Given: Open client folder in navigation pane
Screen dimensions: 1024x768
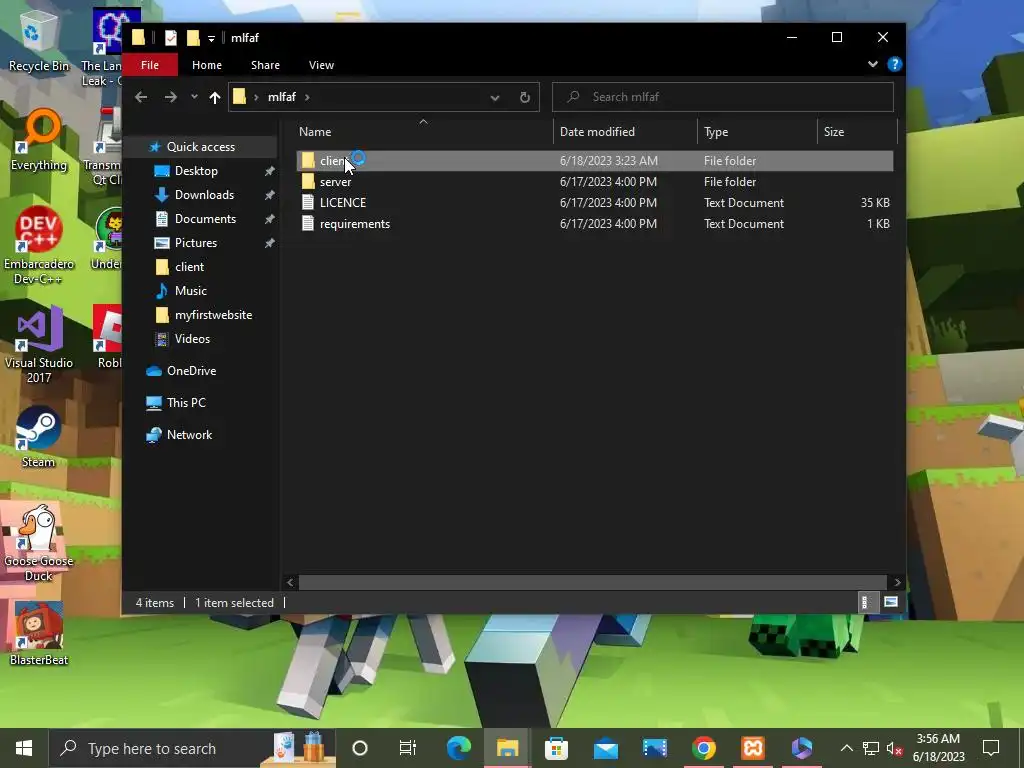Looking at the screenshot, I should tap(189, 266).
